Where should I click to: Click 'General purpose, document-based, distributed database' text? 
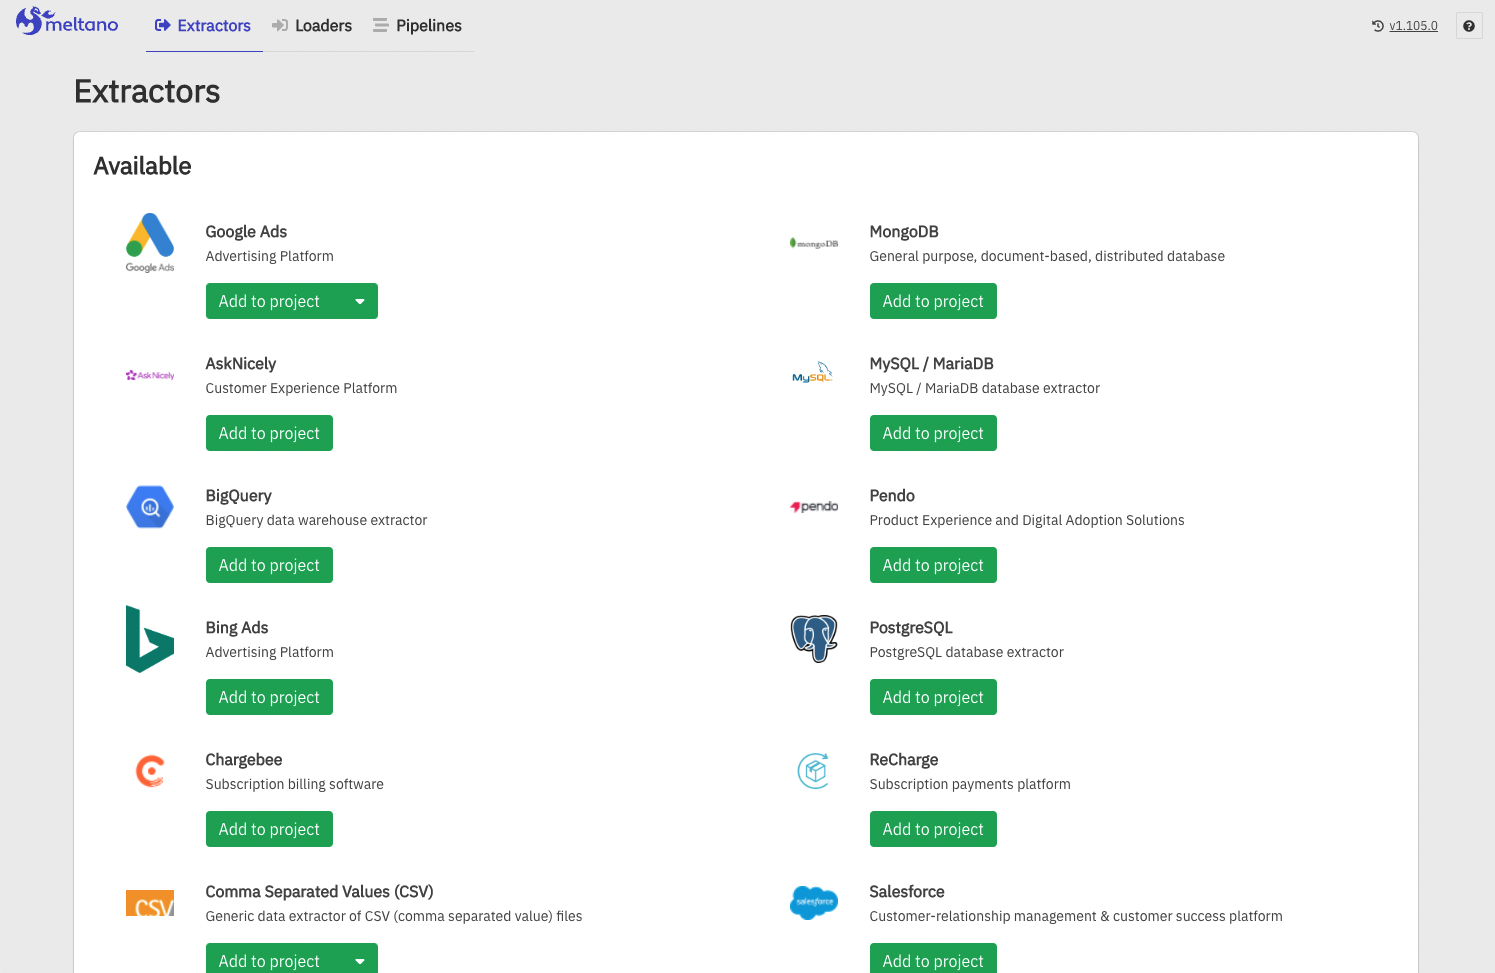(x=1047, y=256)
